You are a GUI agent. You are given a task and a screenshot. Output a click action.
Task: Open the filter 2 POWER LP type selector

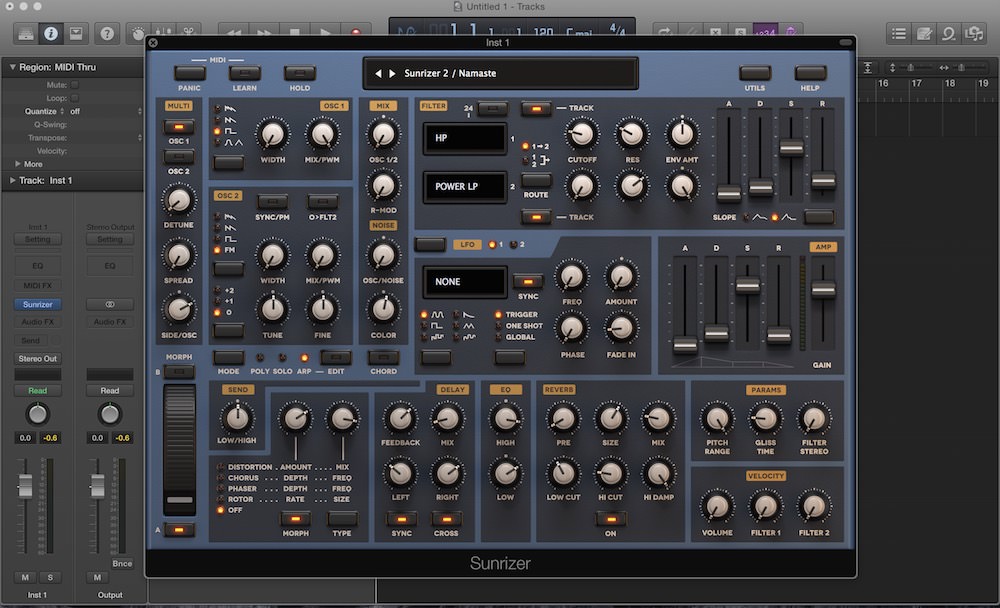465,186
